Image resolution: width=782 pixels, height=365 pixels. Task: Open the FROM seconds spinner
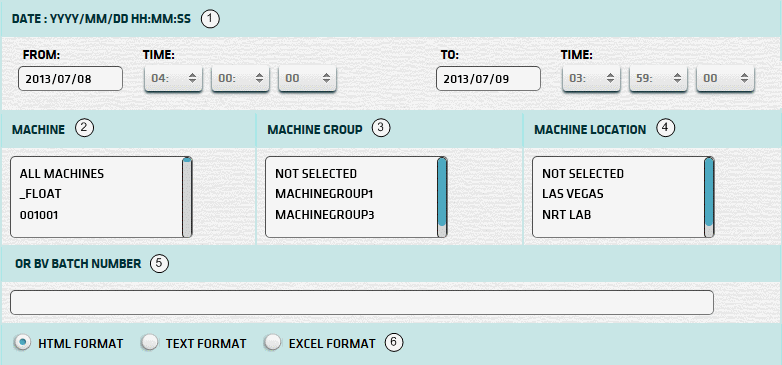pyautogui.click(x=307, y=78)
